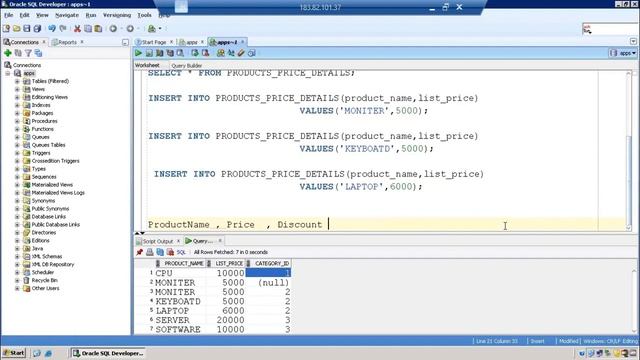
Task: Click the Filter funnel icon in Connections panel
Action: [28, 53]
